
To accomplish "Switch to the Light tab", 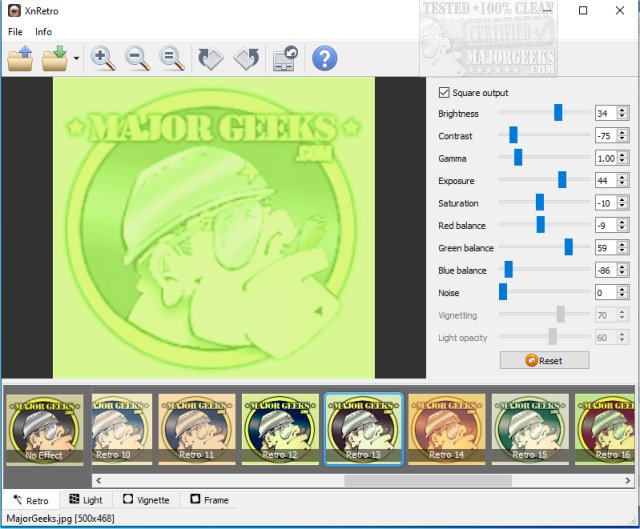I will [x=86, y=500].
